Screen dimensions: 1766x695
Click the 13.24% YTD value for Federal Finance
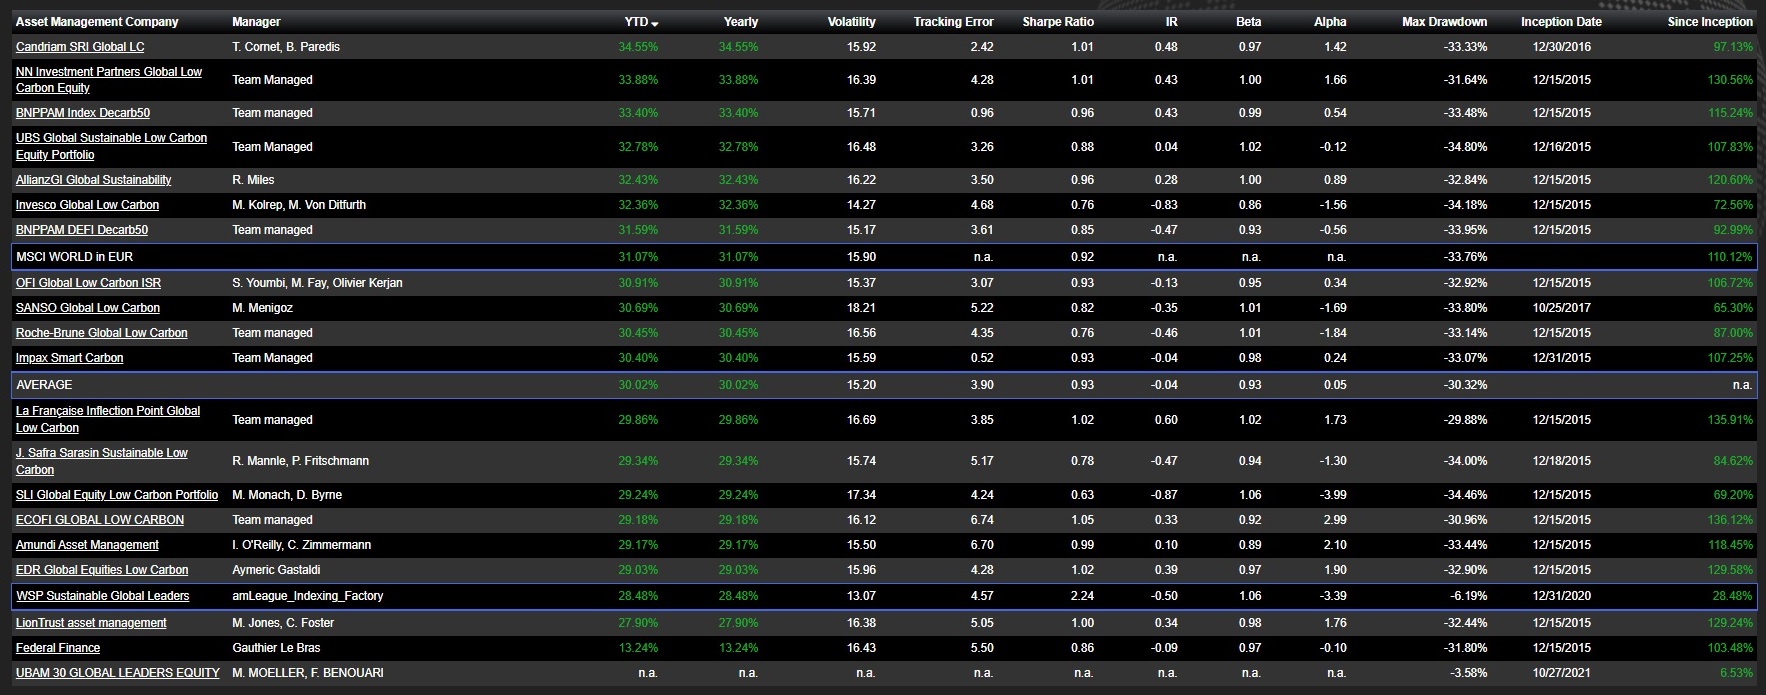coord(638,648)
